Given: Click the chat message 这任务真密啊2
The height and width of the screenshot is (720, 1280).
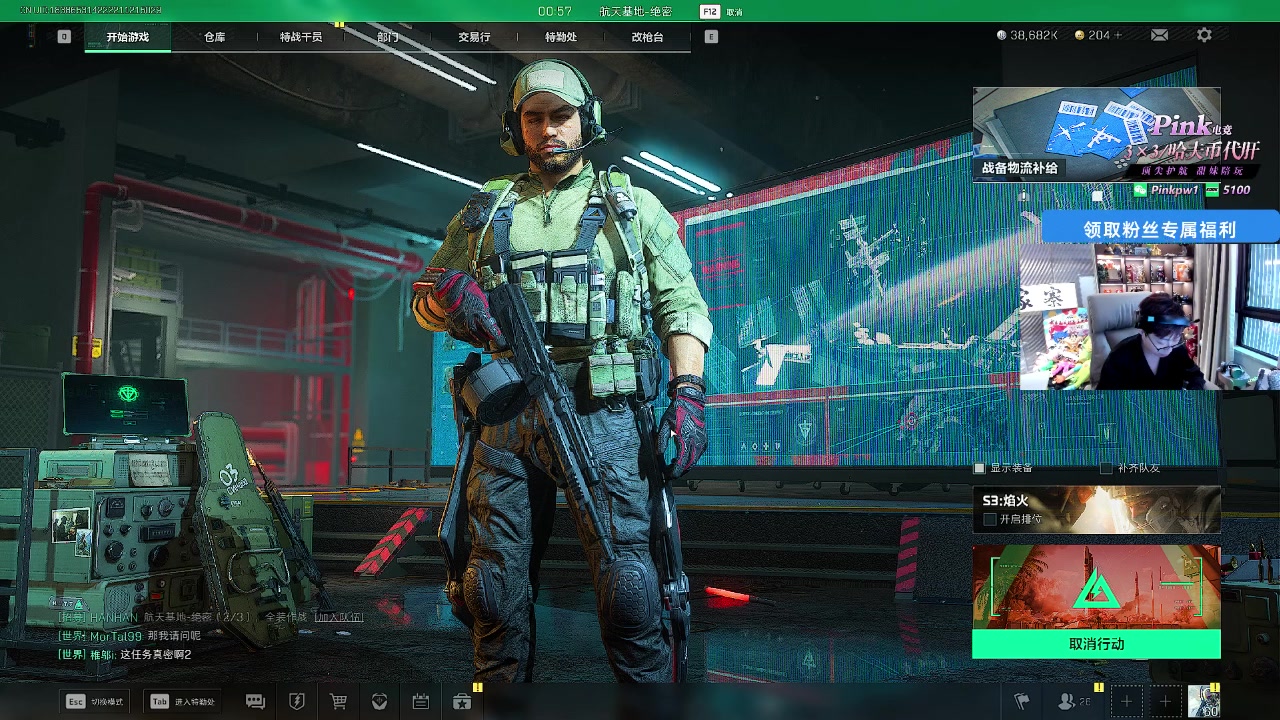Looking at the screenshot, I should pyautogui.click(x=155, y=655).
